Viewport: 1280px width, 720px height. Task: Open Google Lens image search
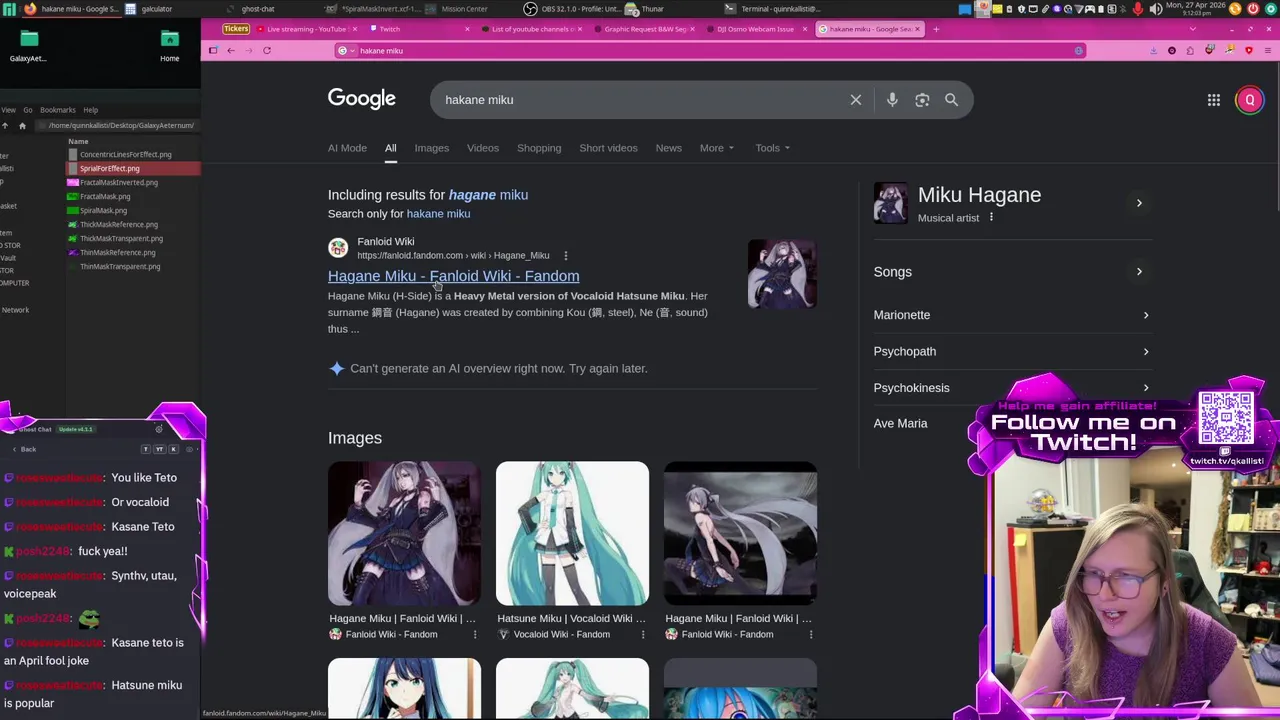922,100
